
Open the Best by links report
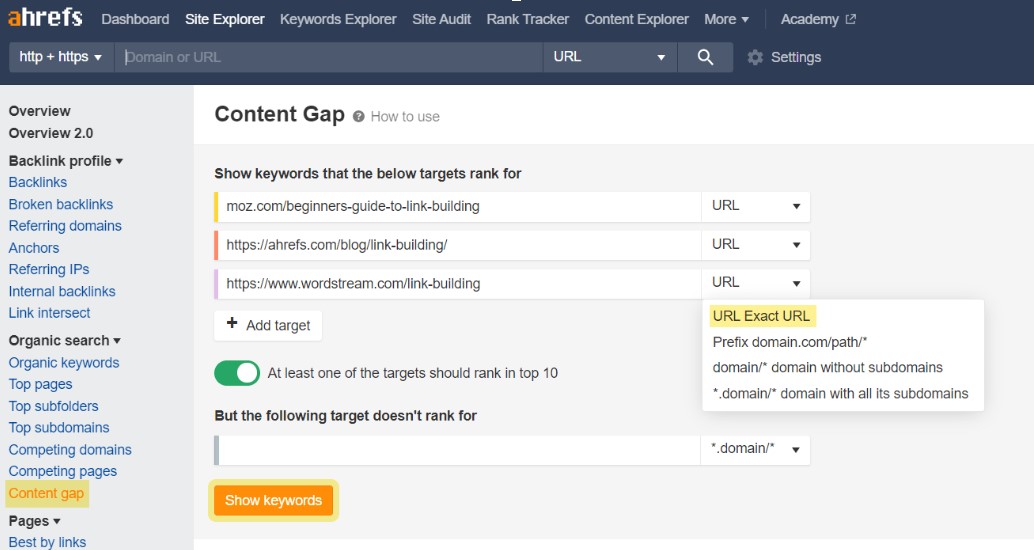[47, 541]
